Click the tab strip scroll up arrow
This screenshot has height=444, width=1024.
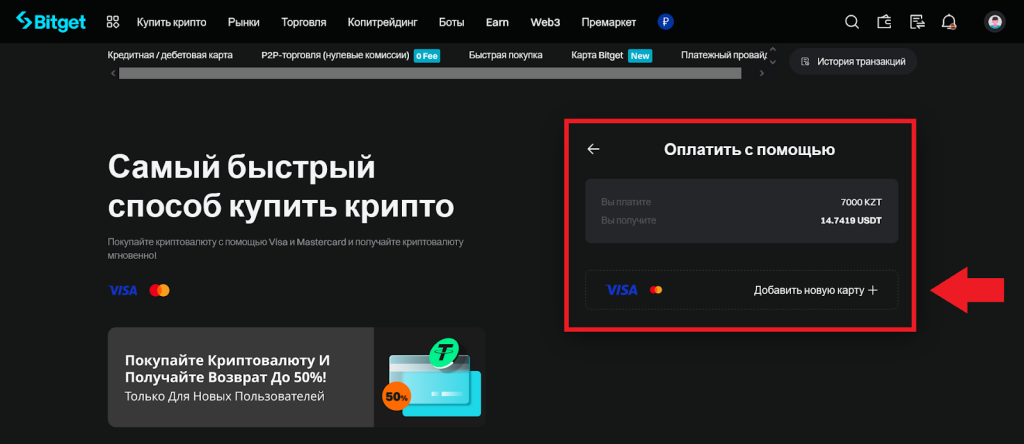click(773, 50)
